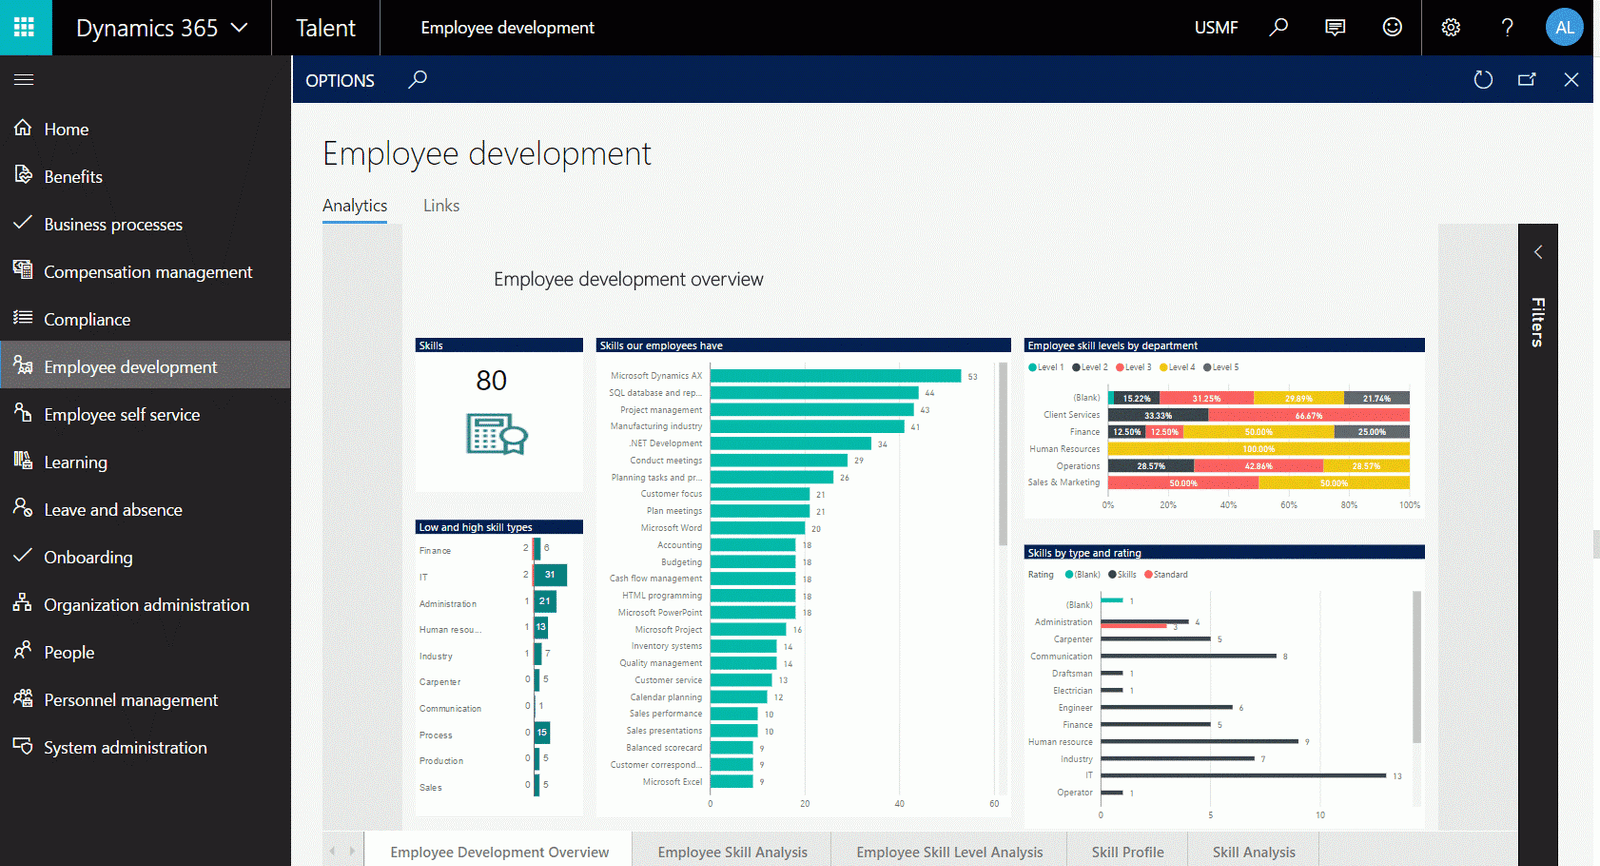Open the Employee Skill Analysis report tab
Viewport: 1600px width, 866px height.
732,852
